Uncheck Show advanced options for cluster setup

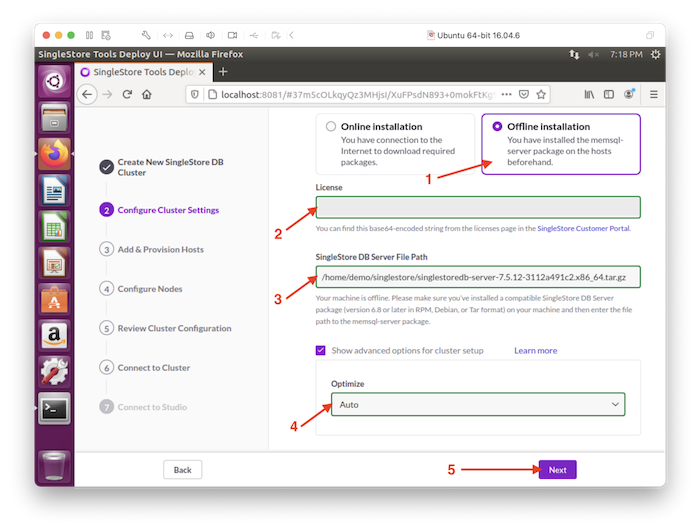coord(321,350)
